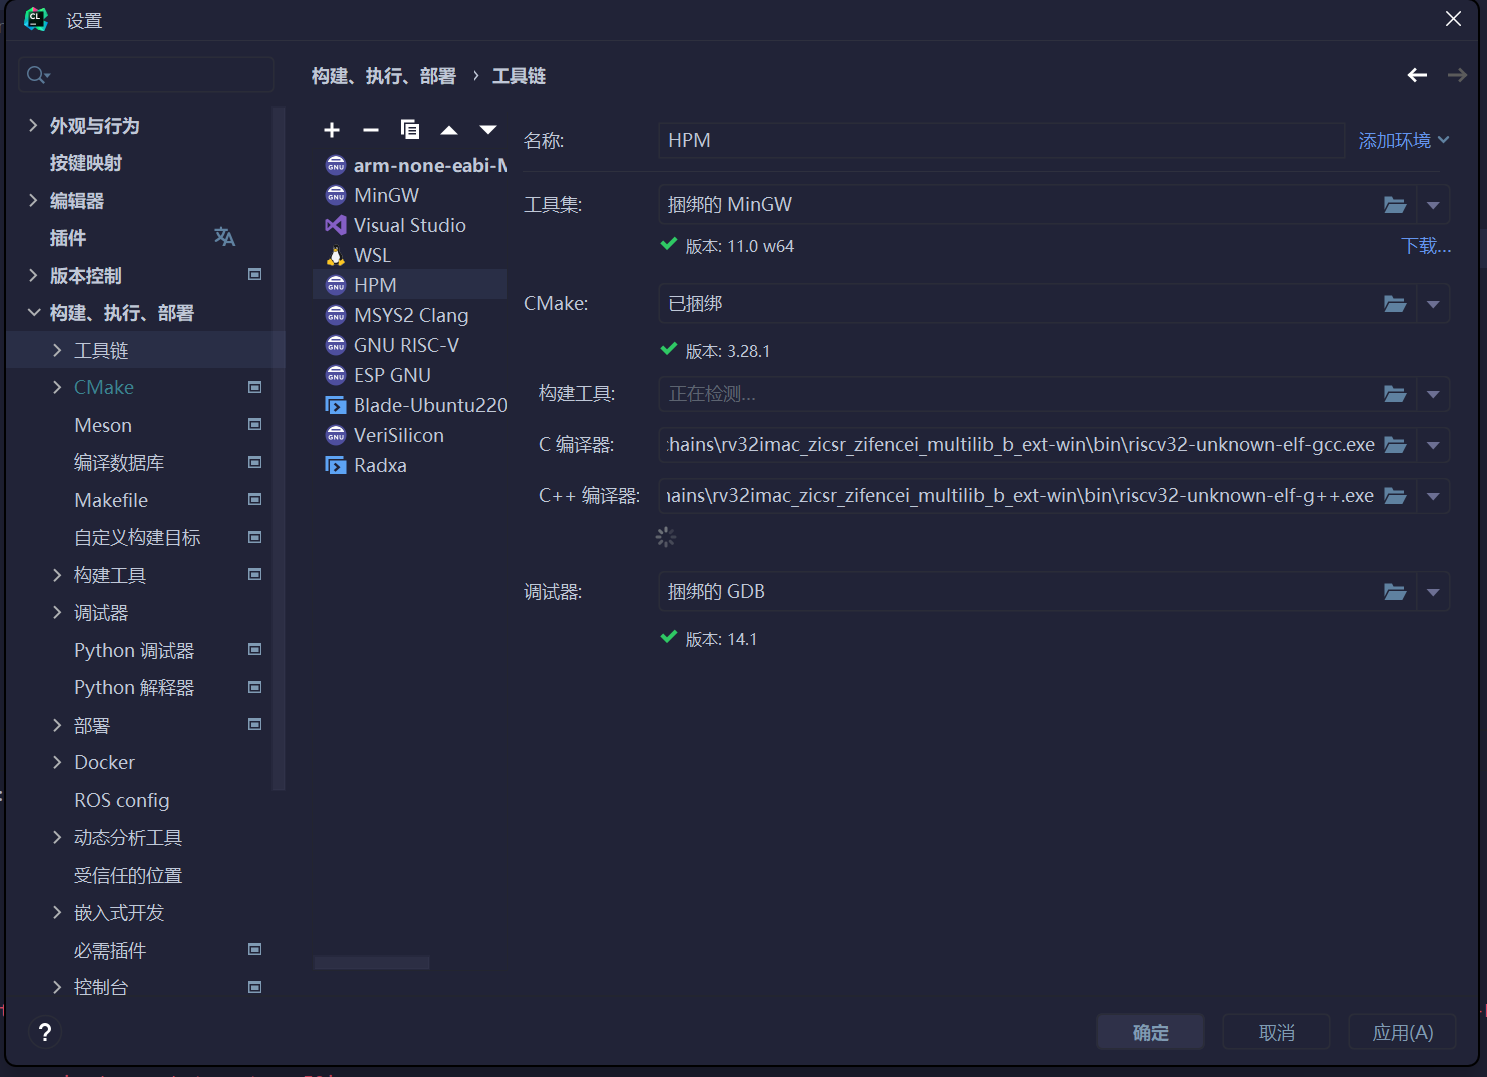The width and height of the screenshot is (1487, 1077).
Task: Remove selected toolchain with minus icon
Action: pos(371,130)
